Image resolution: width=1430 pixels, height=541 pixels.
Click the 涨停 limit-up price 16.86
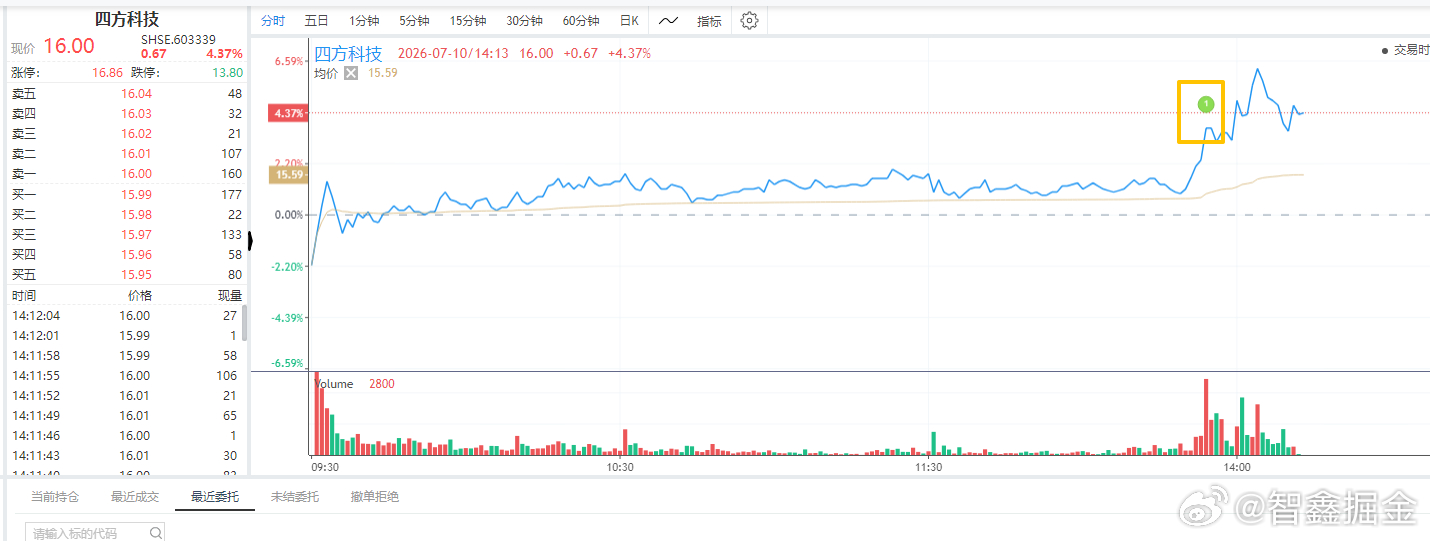(x=107, y=73)
